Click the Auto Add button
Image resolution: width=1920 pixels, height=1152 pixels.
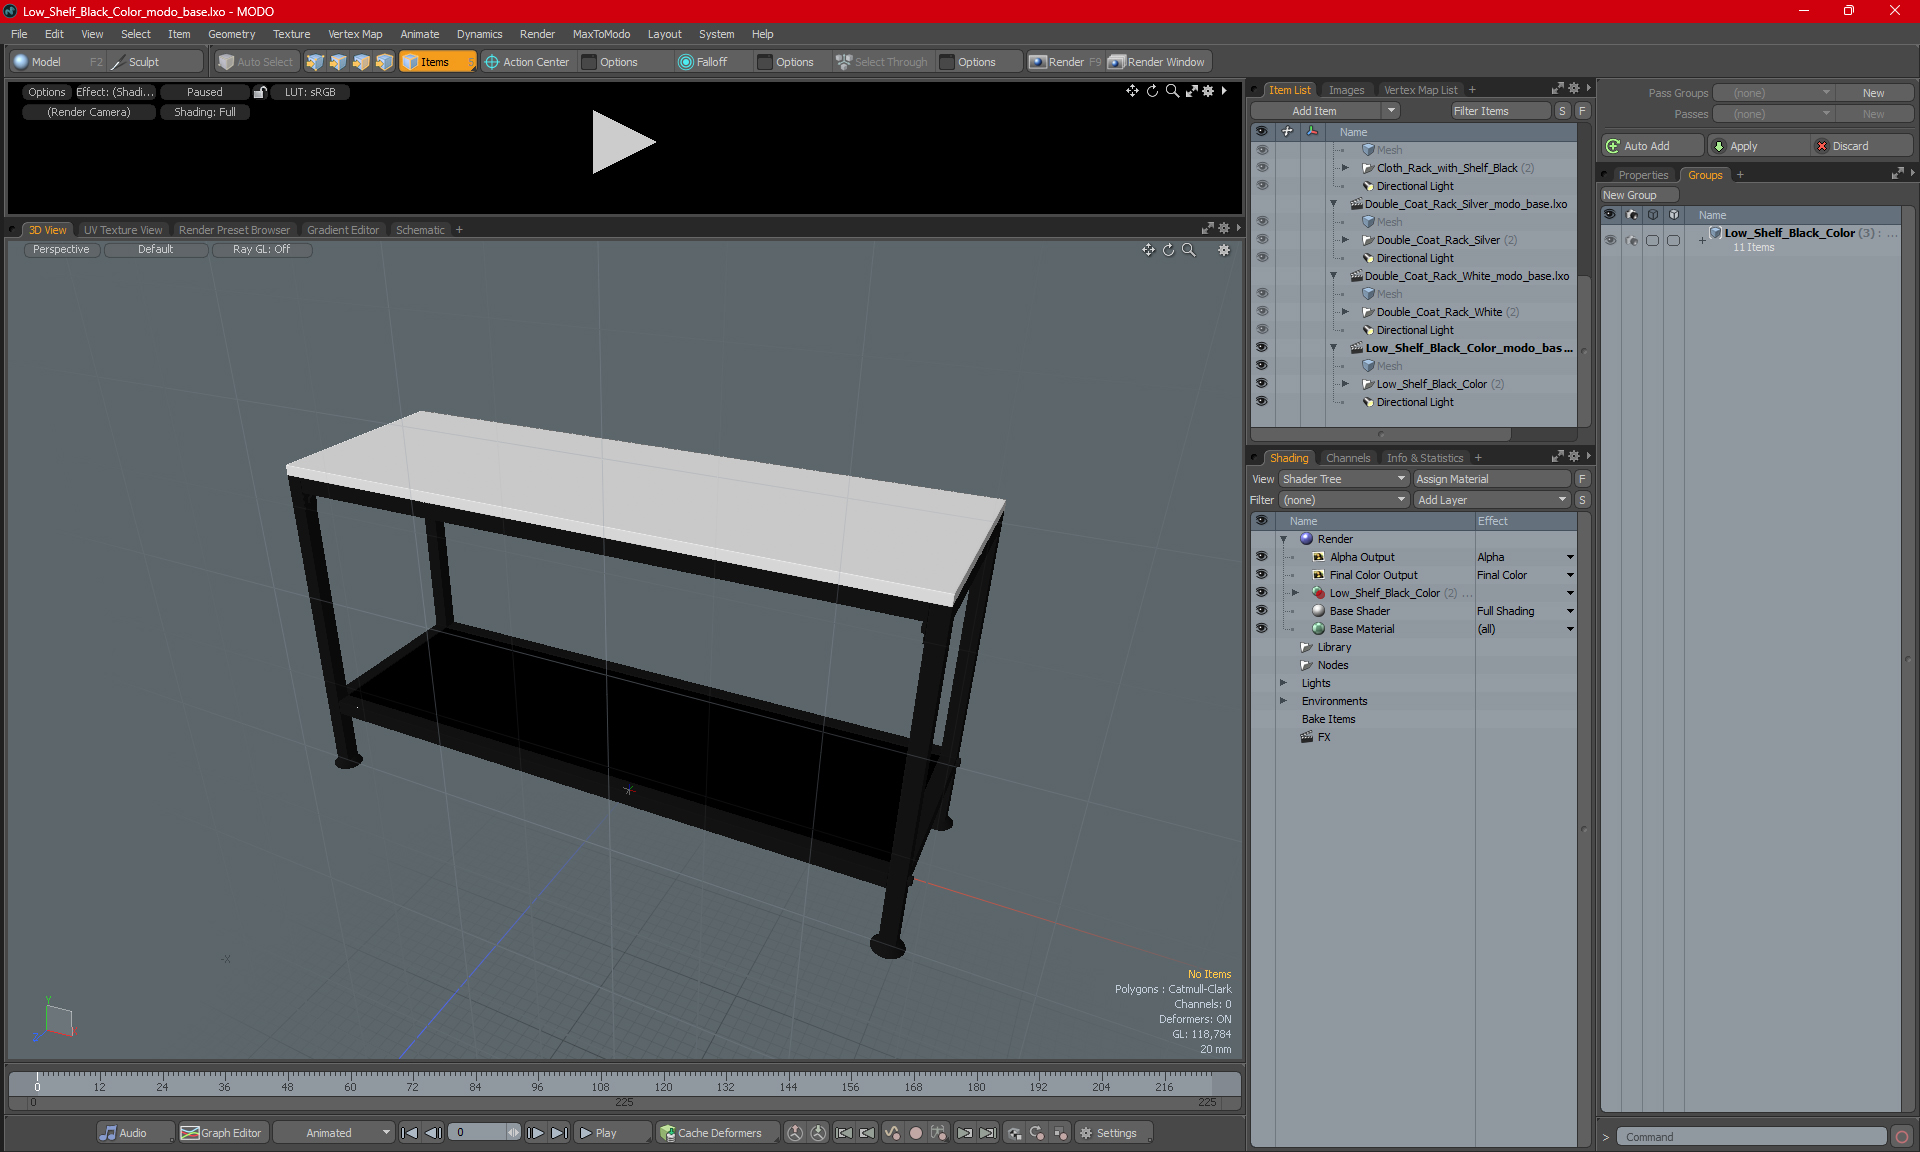[x=1651, y=146]
